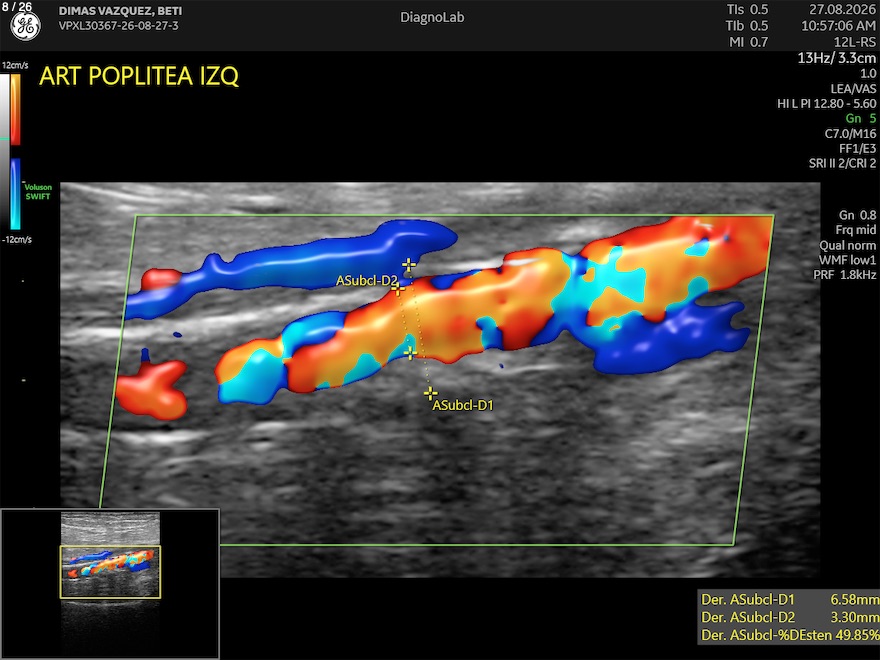Viewport: 880px width, 660px height.
Task: Click the Voluson SWIFT label icon
Action: click(x=38, y=192)
